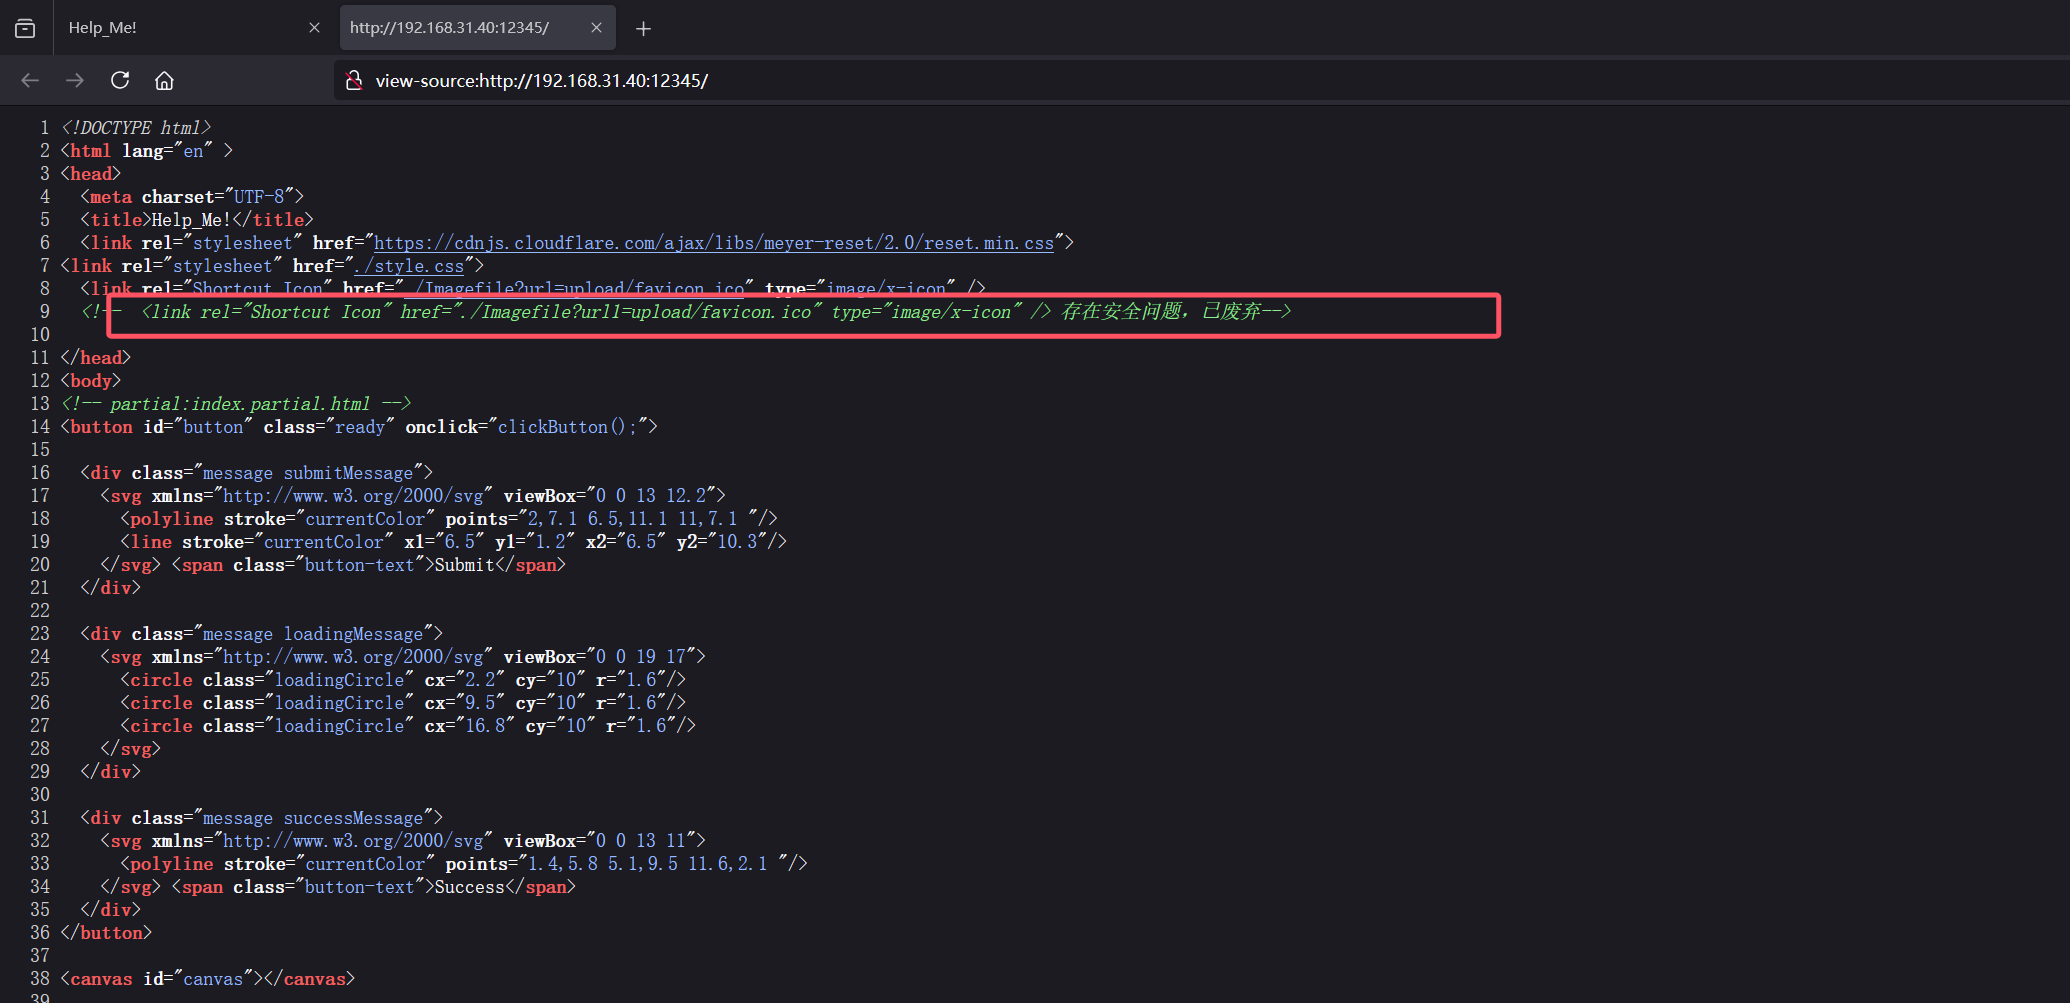This screenshot has height=1003, width=2070.
Task: Click the circle with cx="2.2"
Action: (x=403, y=680)
